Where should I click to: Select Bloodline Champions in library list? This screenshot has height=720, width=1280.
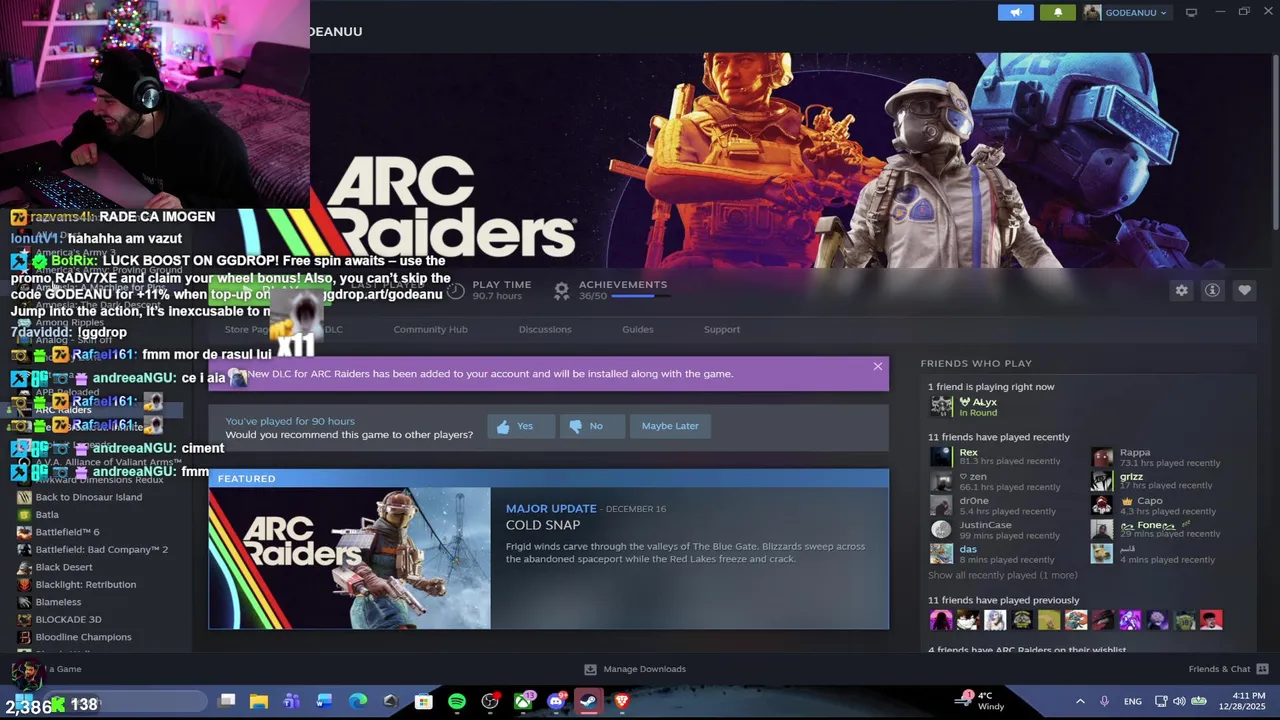[83, 637]
